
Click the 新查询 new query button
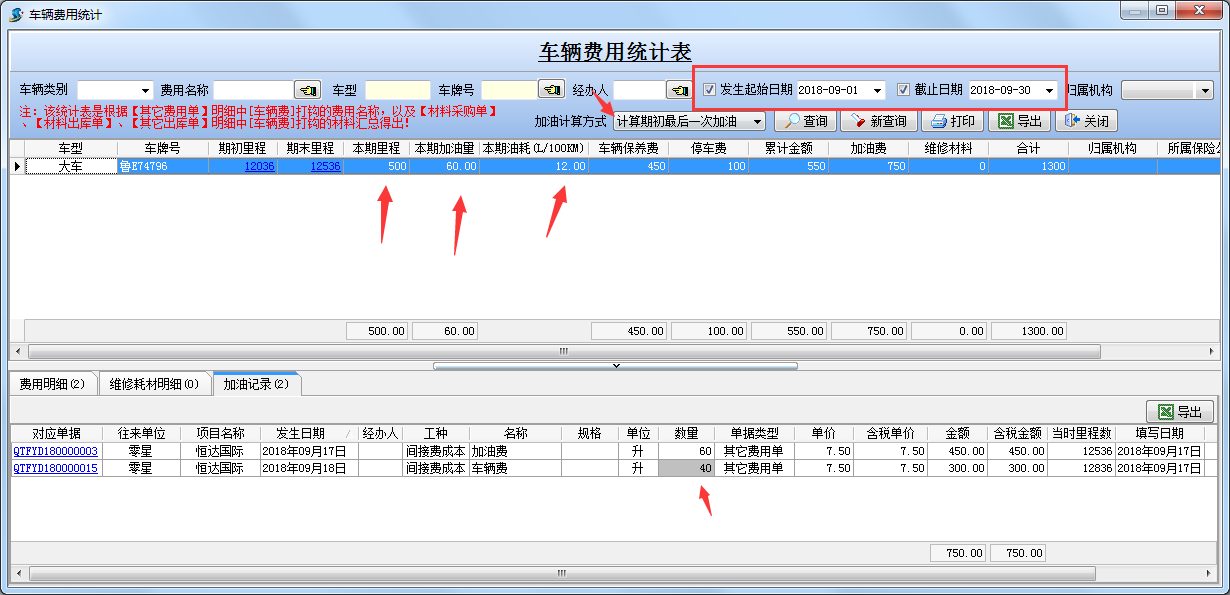tap(877, 121)
